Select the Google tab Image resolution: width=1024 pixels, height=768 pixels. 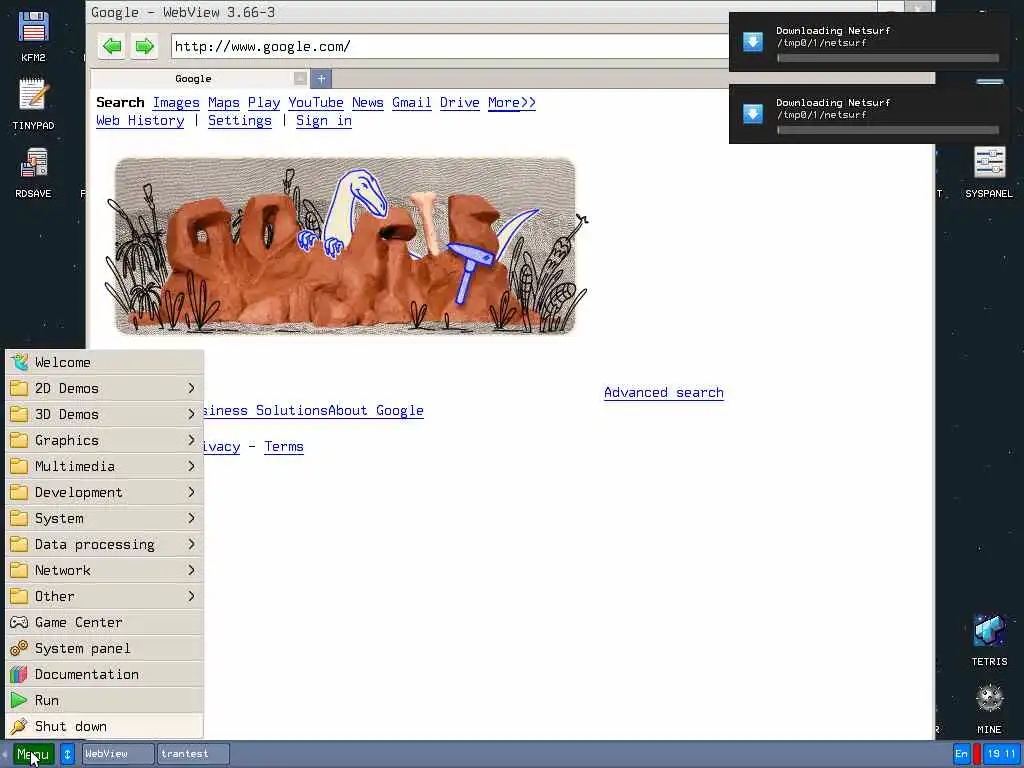pyautogui.click(x=193, y=78)
